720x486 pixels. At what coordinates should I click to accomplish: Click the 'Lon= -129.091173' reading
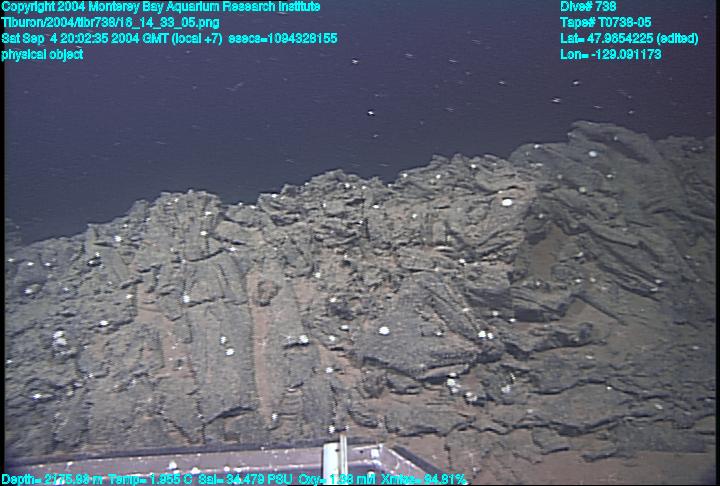click(x=611, y=54)
